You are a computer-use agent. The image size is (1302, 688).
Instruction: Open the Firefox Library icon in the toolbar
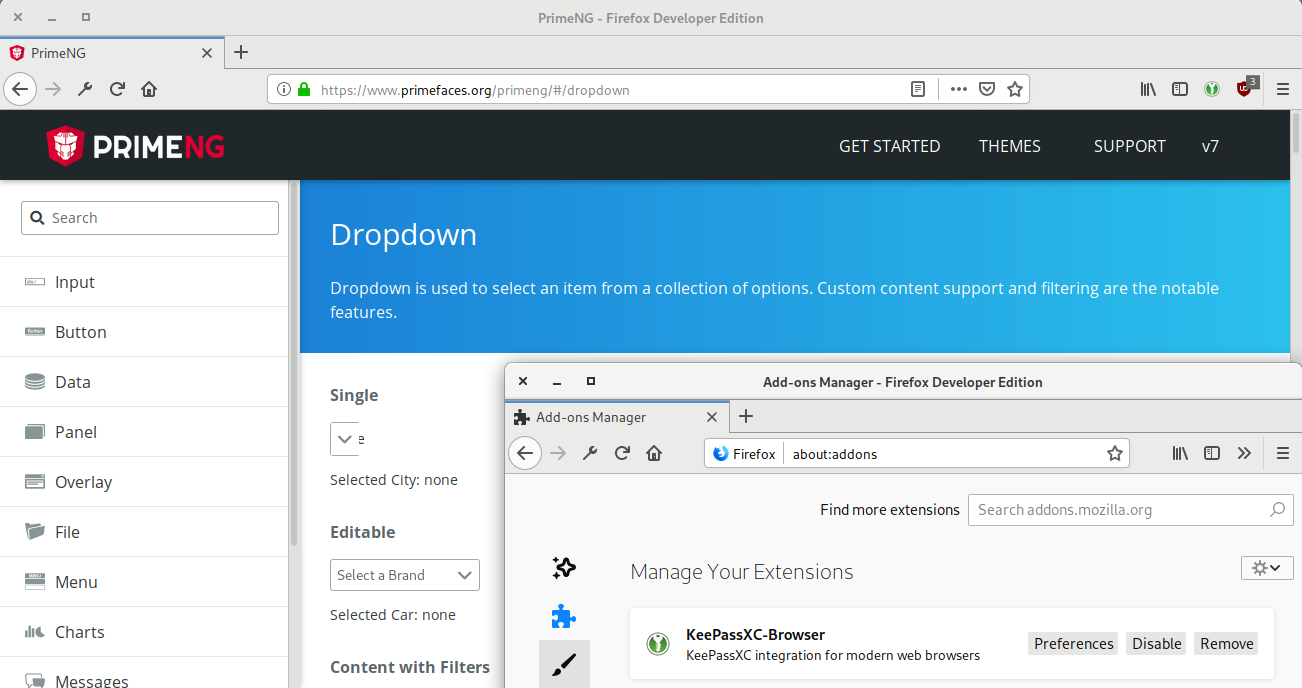[1147, 89]
